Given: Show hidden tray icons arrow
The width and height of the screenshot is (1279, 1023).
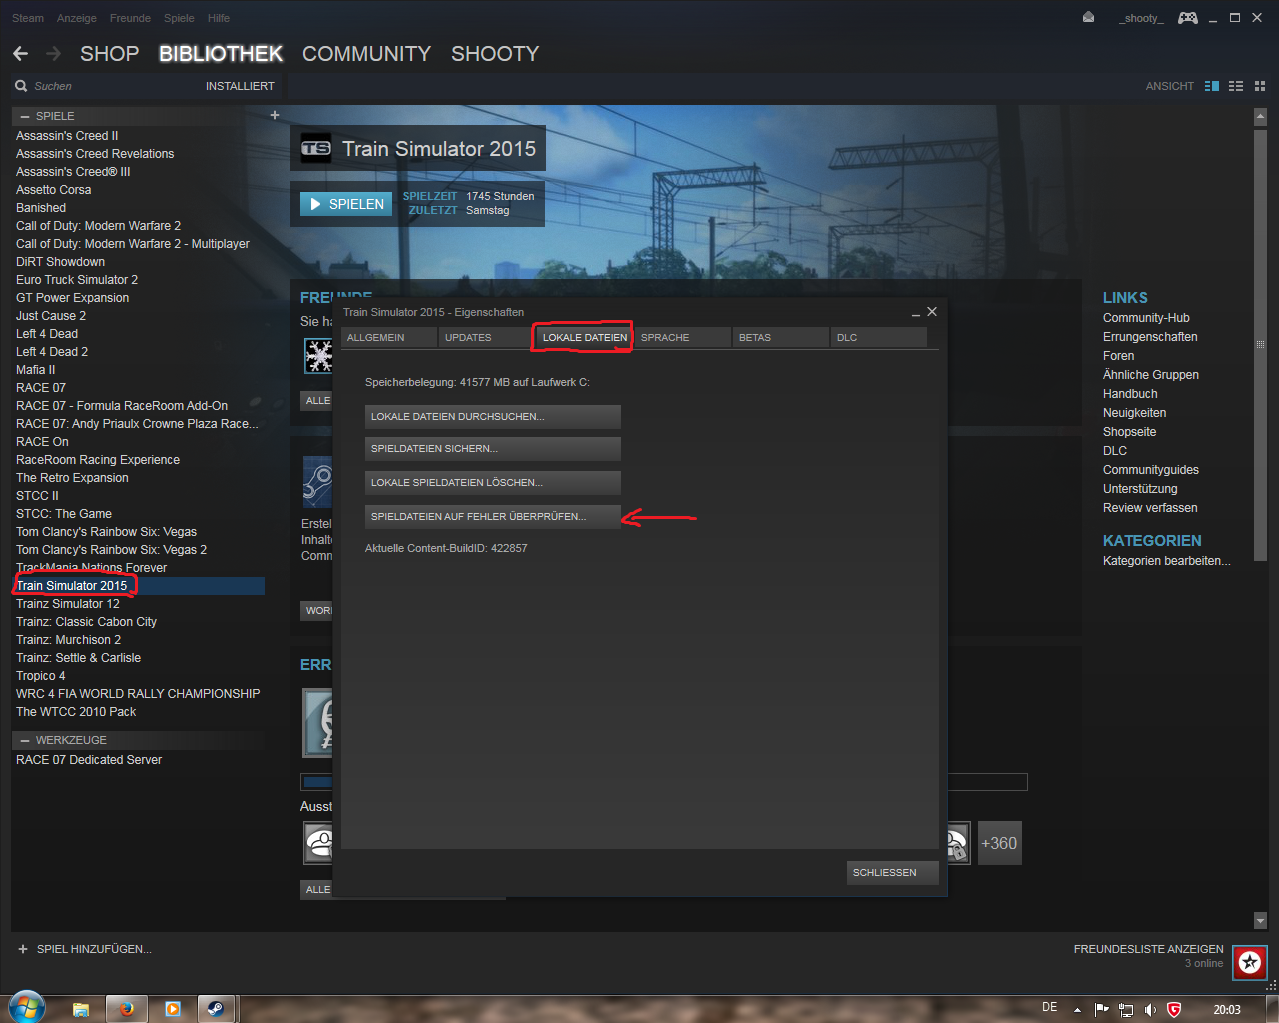Looking at the screenshot, I should pos(1077,1009).
